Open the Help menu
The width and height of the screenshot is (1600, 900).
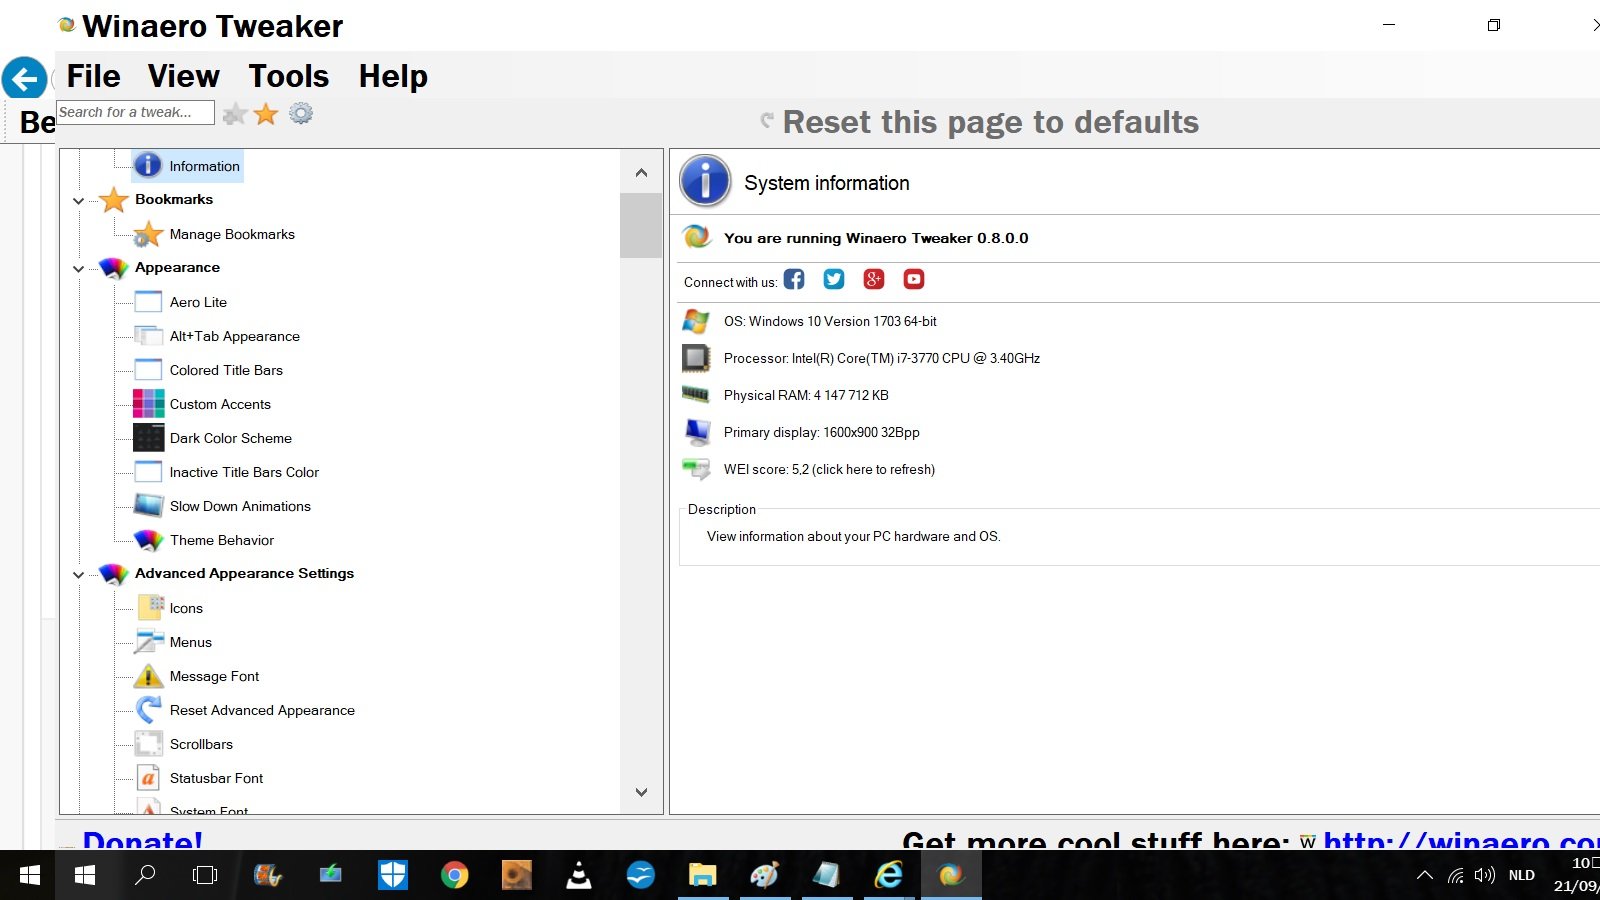coord(393,76)
